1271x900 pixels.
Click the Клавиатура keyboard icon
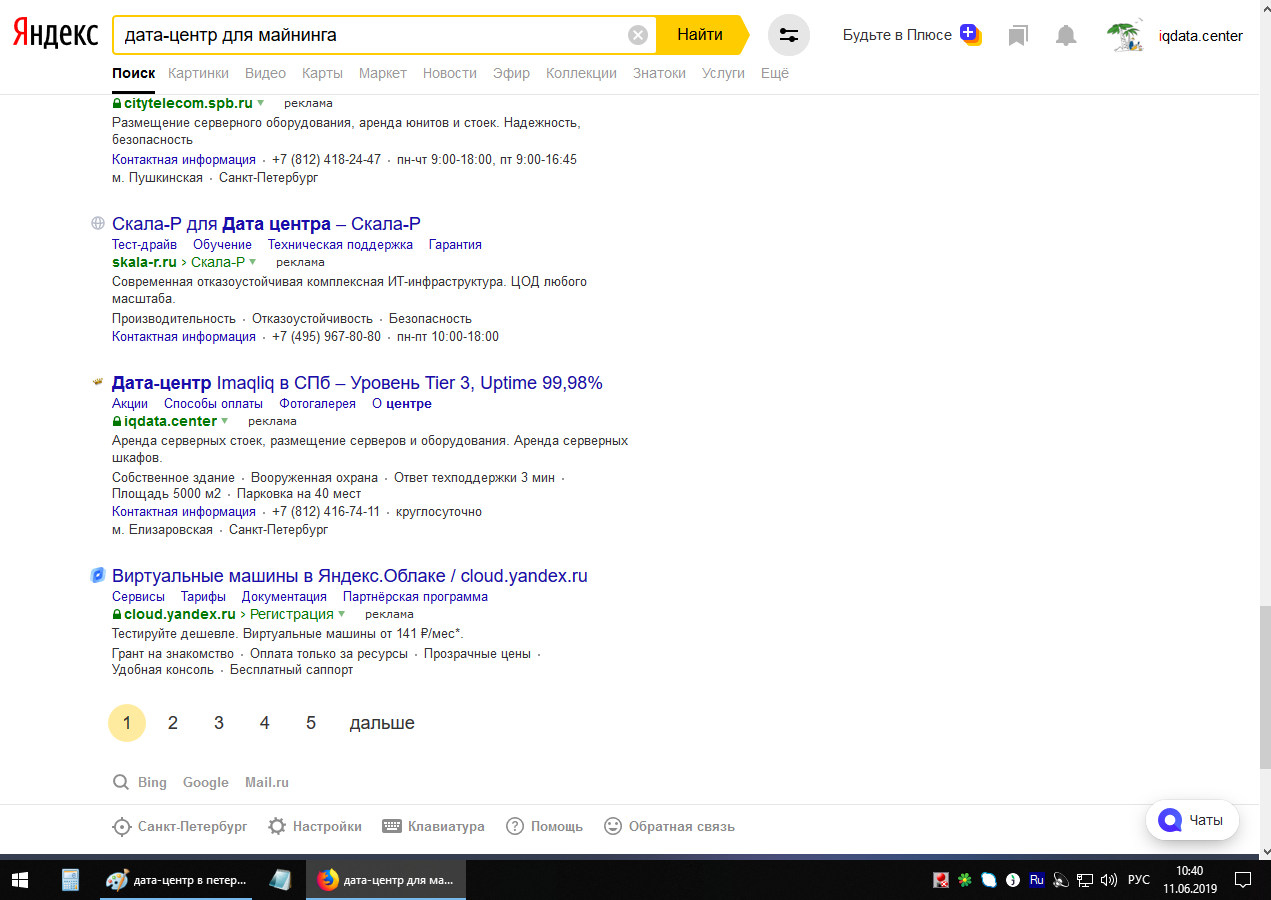[392, 827]
